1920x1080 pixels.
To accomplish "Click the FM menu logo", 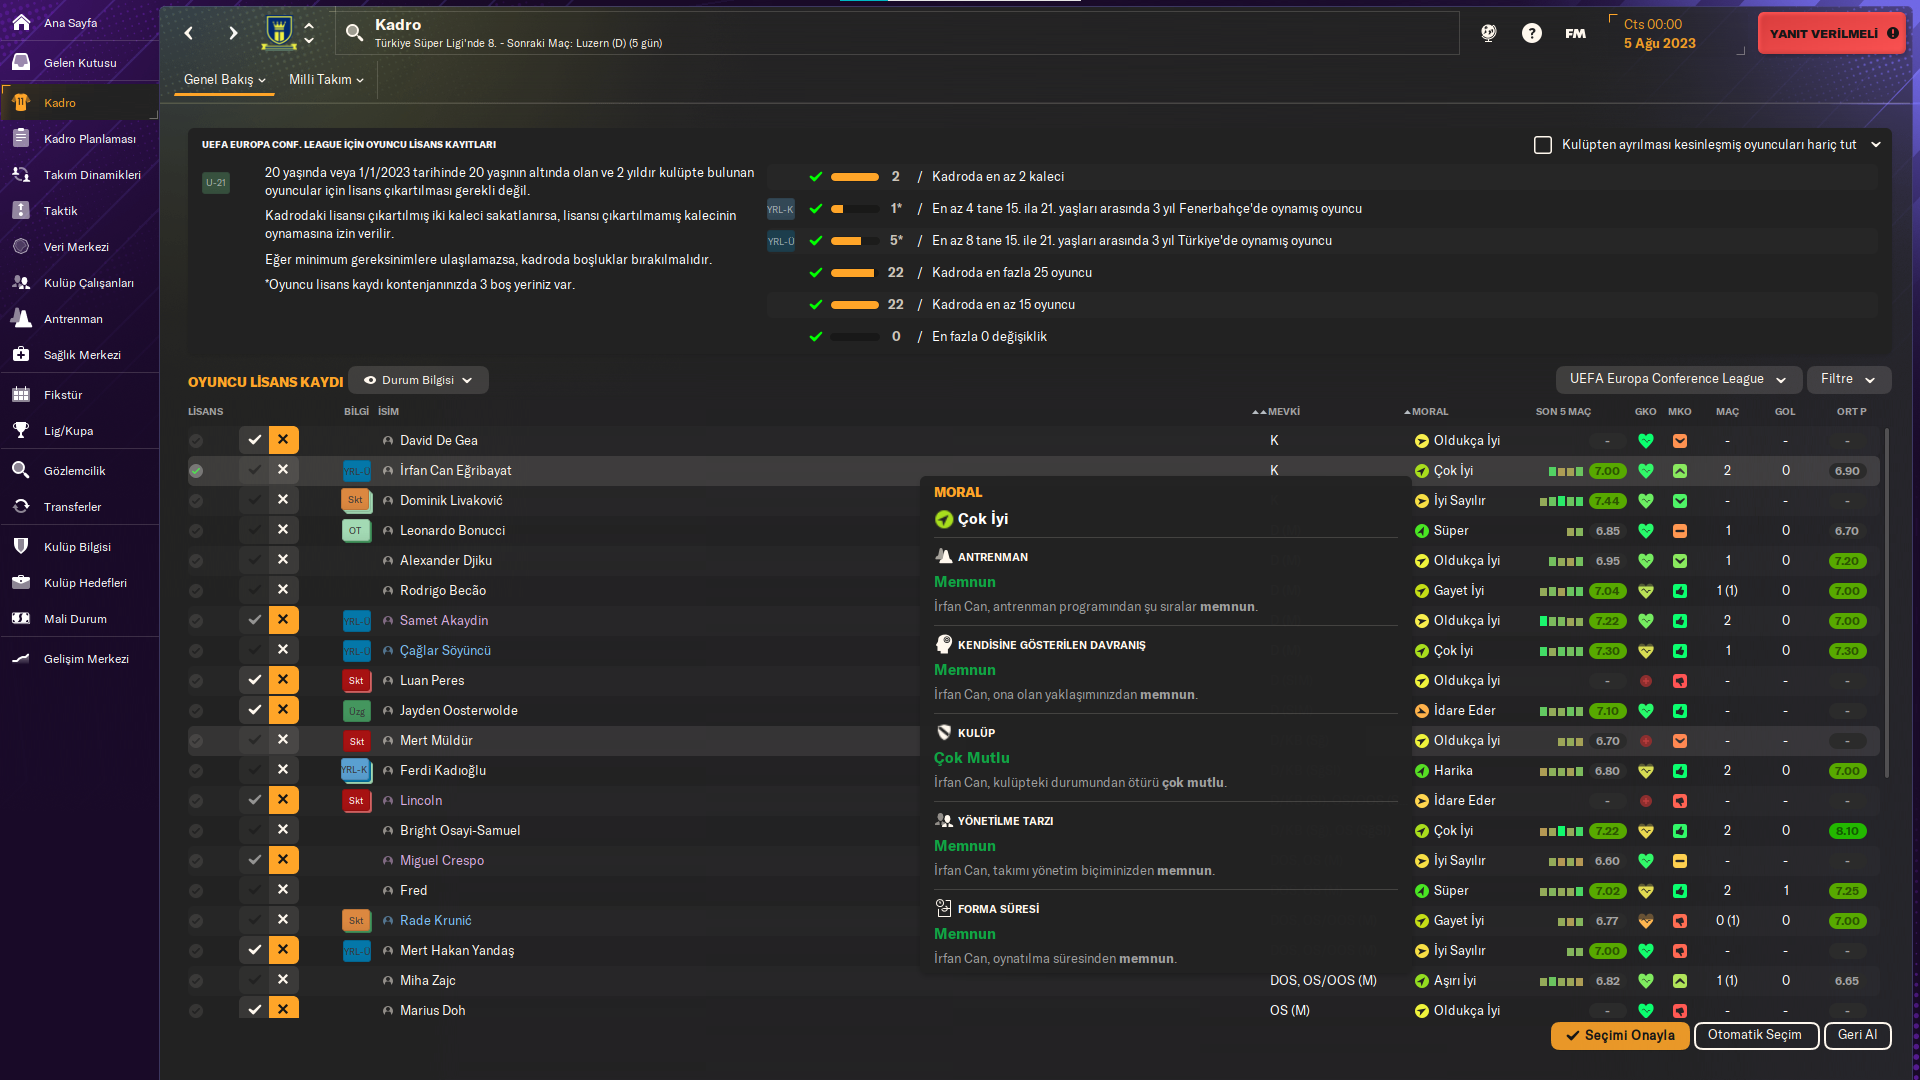I will 1575,33.
